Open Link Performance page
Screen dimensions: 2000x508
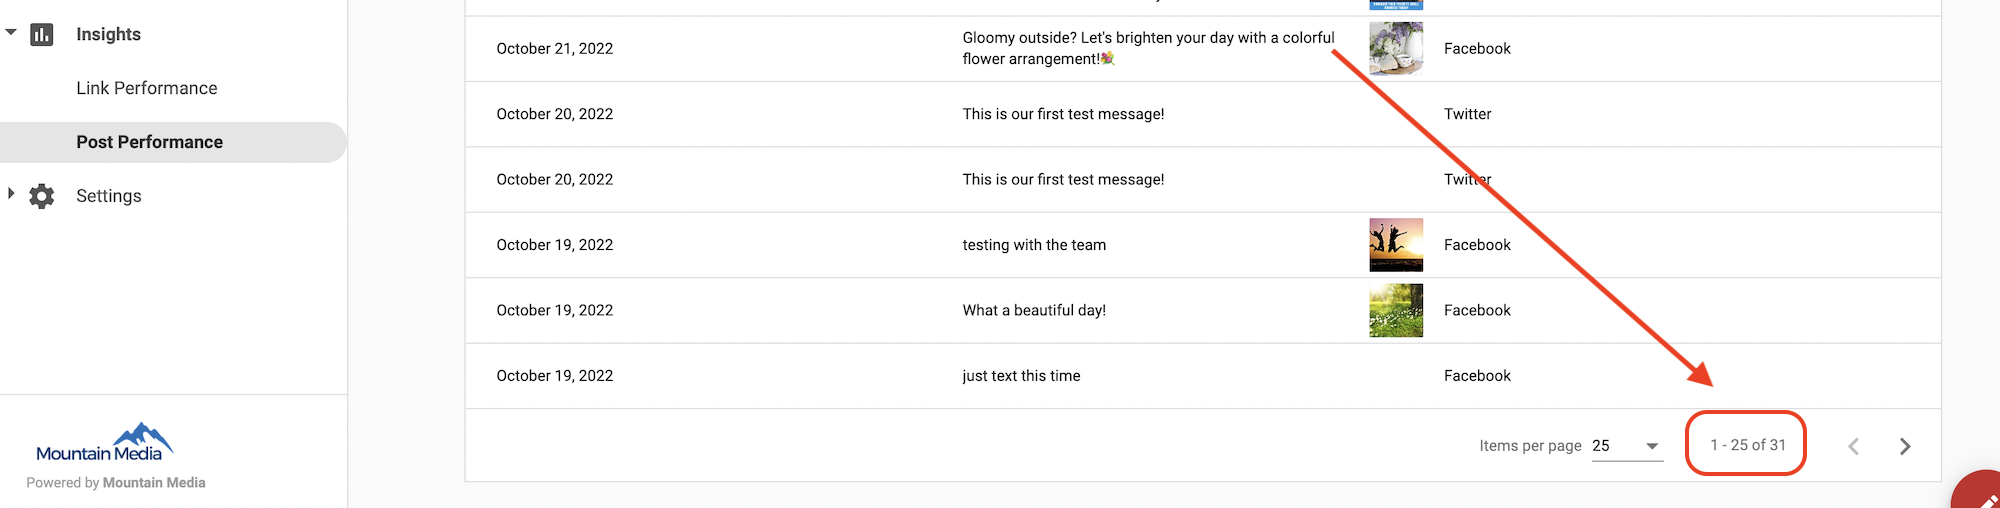(147, 88)
